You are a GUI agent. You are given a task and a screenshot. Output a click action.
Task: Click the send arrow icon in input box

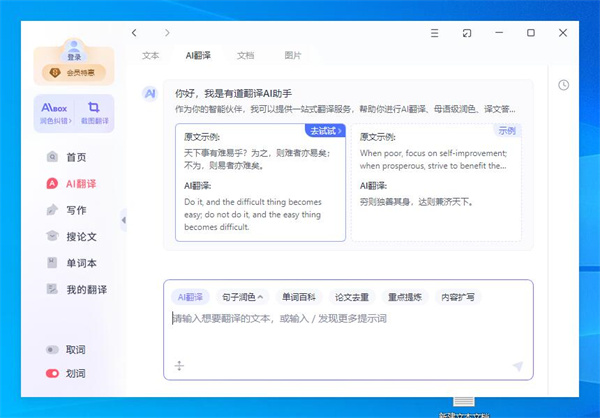[517, 367]
